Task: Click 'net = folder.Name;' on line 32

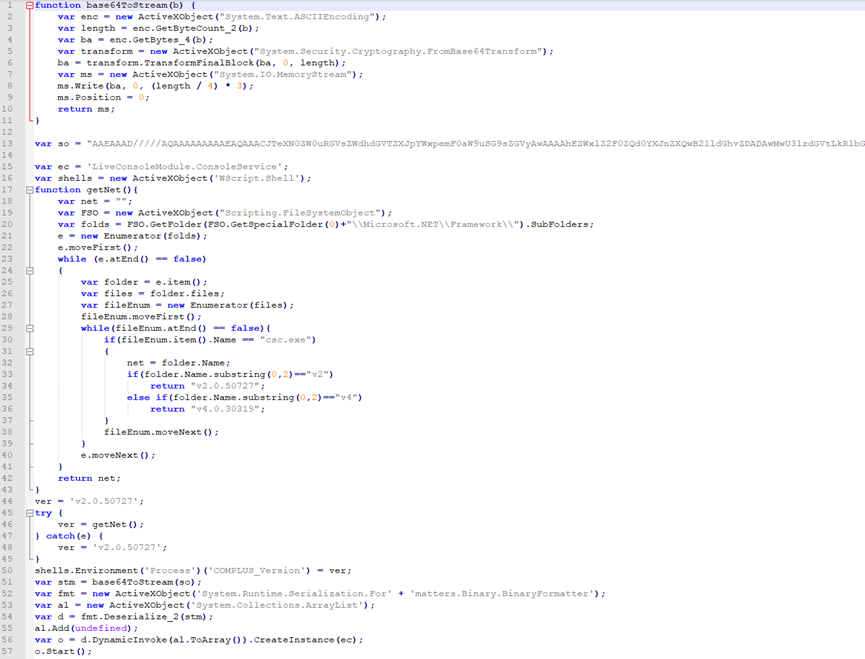Action: [x=179, y=363]
